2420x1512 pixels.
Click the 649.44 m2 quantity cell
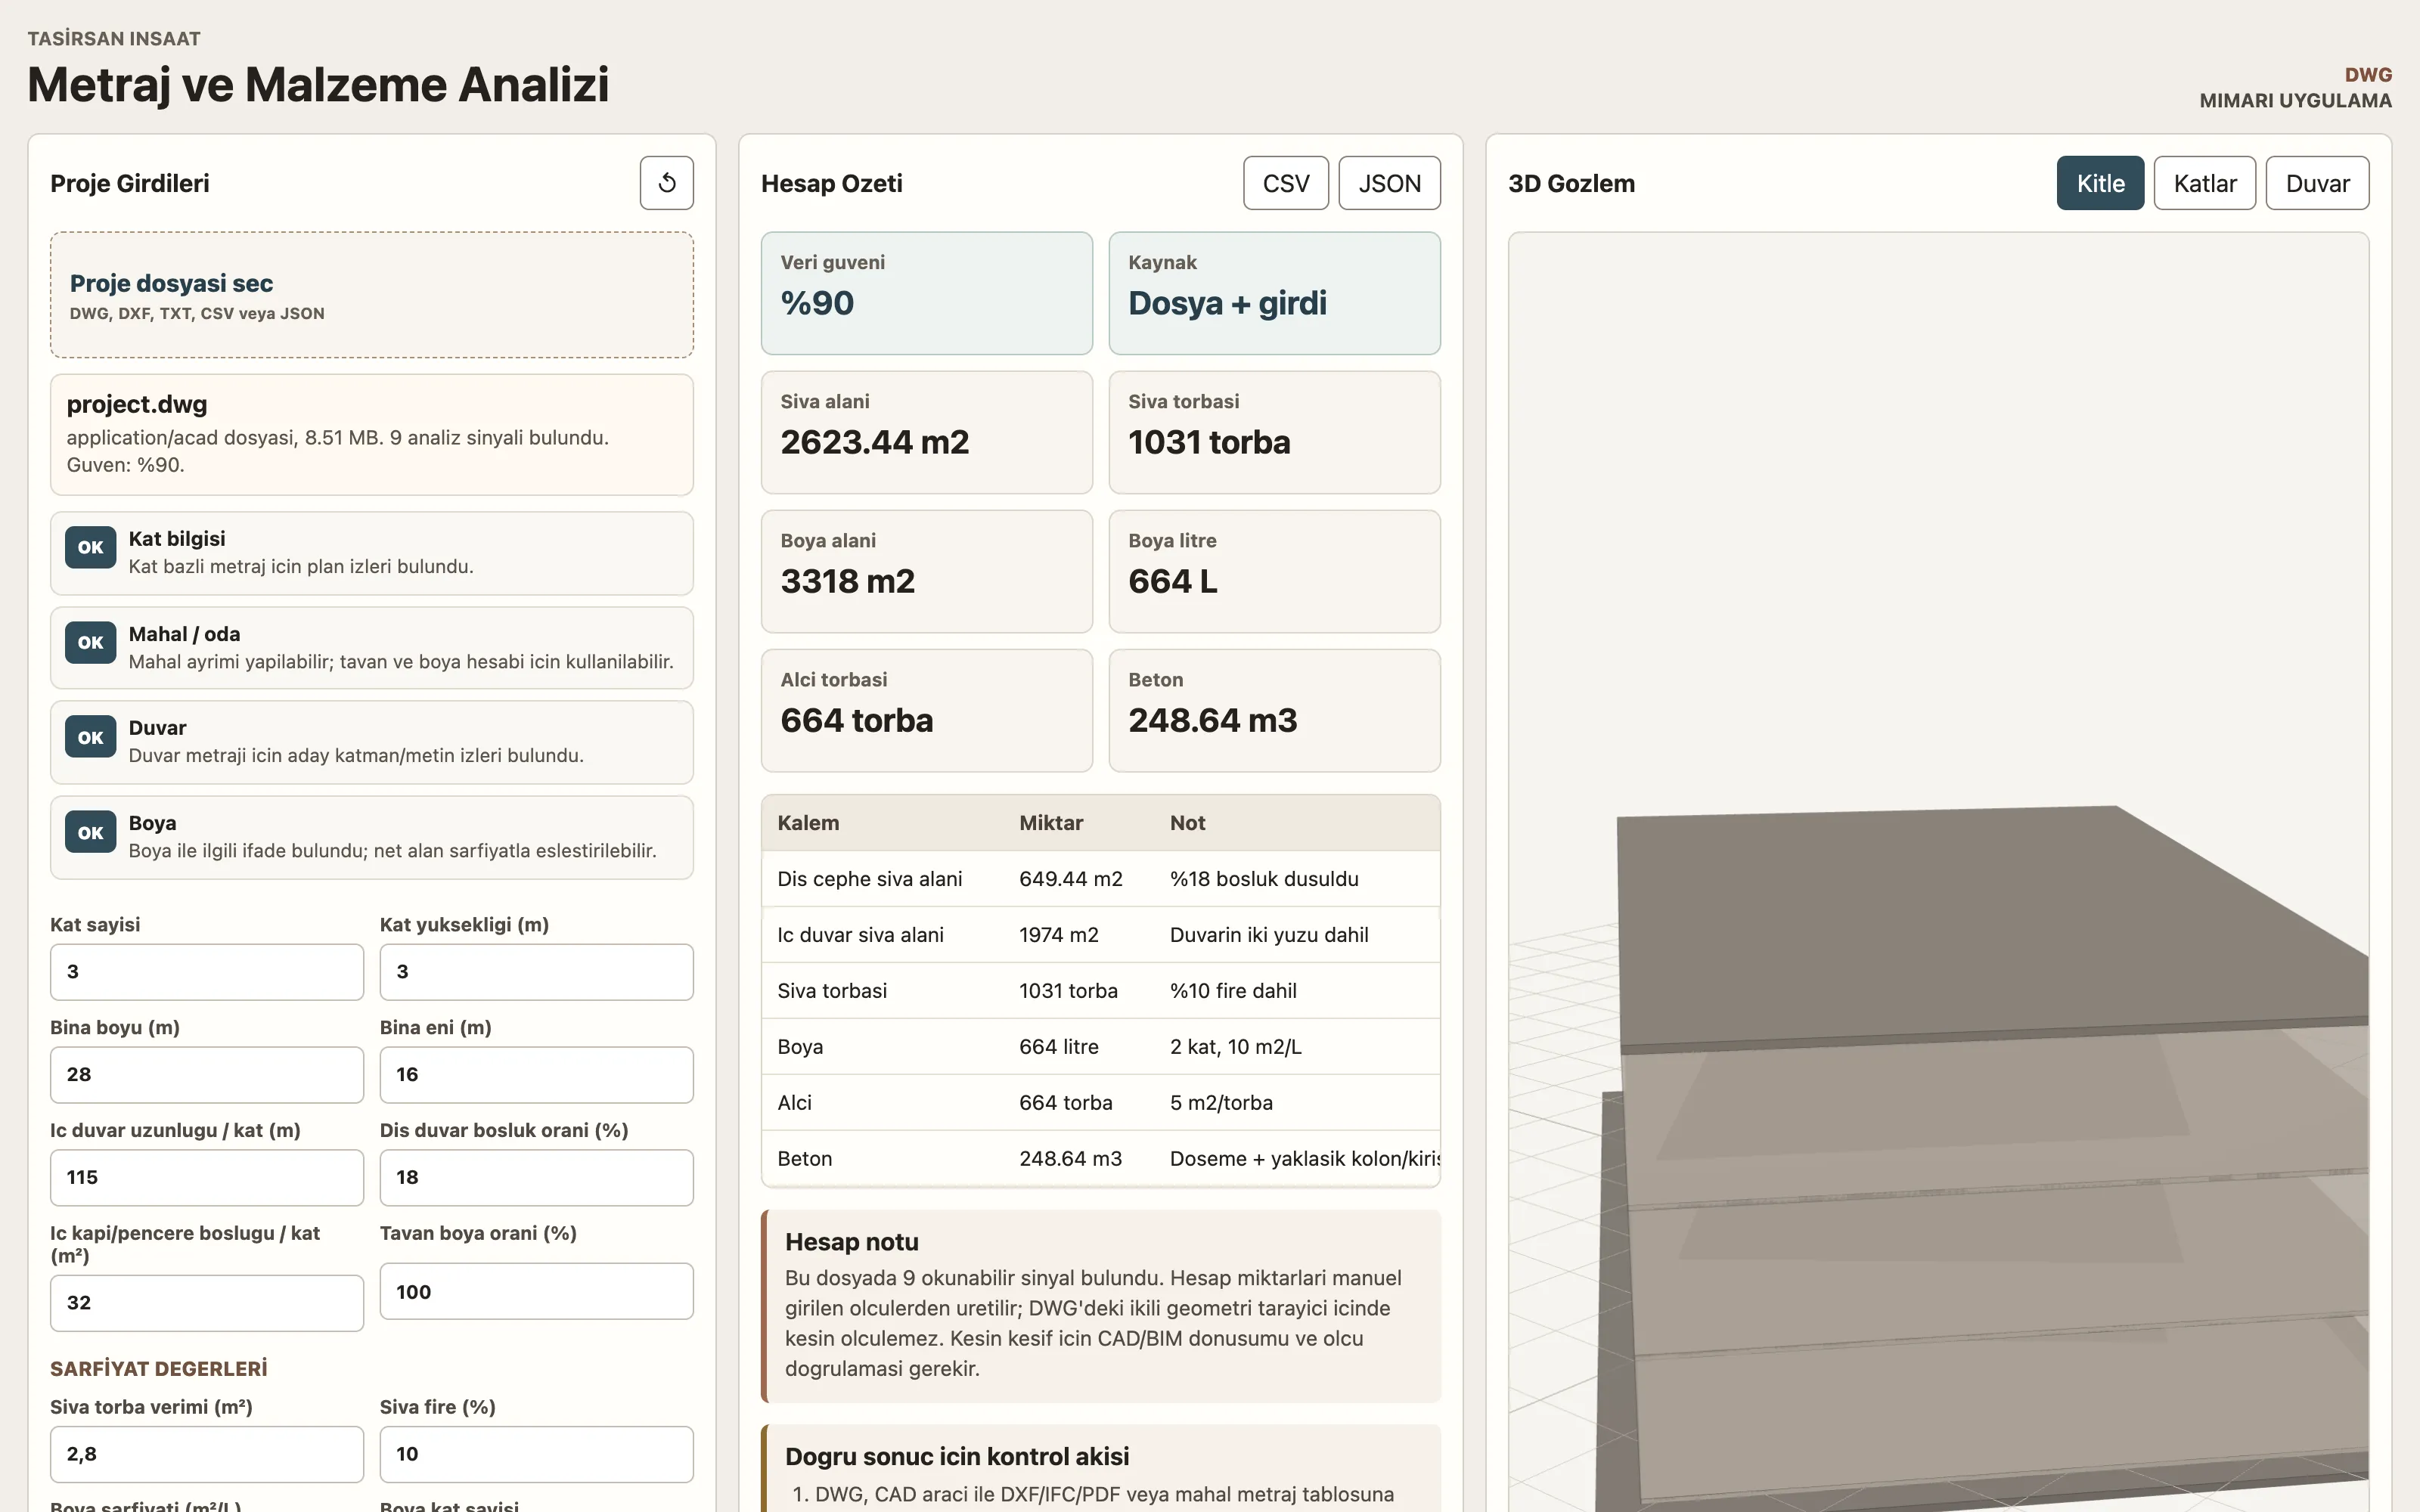click(x=1071, y=879)
